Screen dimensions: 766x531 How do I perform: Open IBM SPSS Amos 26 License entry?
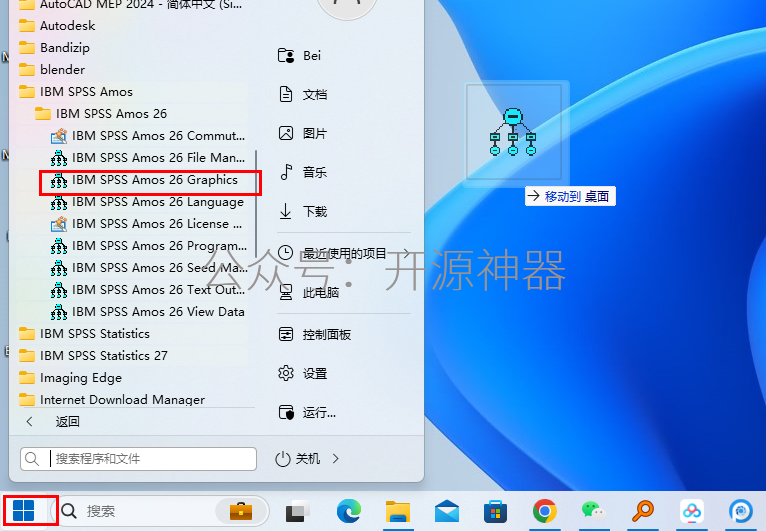[x=148, y=224]
